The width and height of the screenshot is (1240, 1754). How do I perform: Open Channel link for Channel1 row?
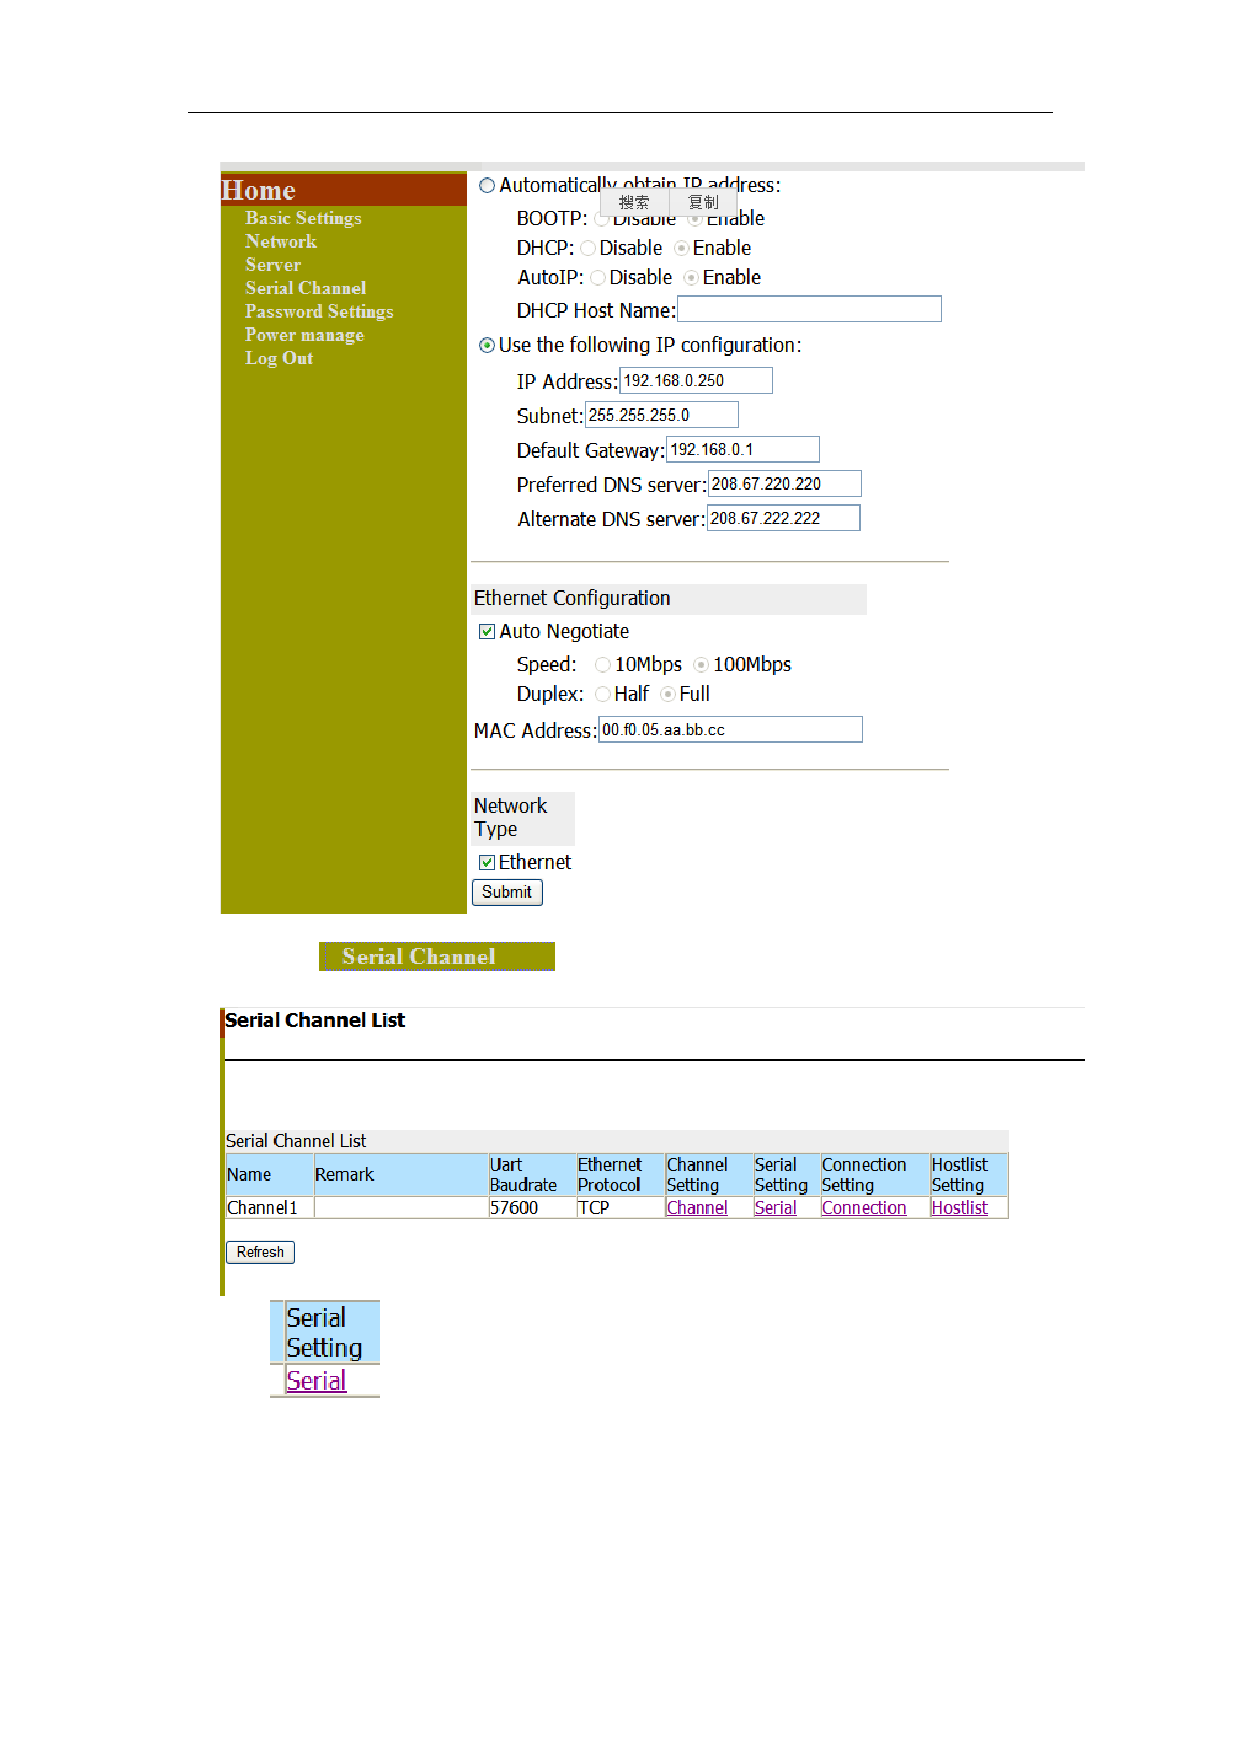[697, 1208]
